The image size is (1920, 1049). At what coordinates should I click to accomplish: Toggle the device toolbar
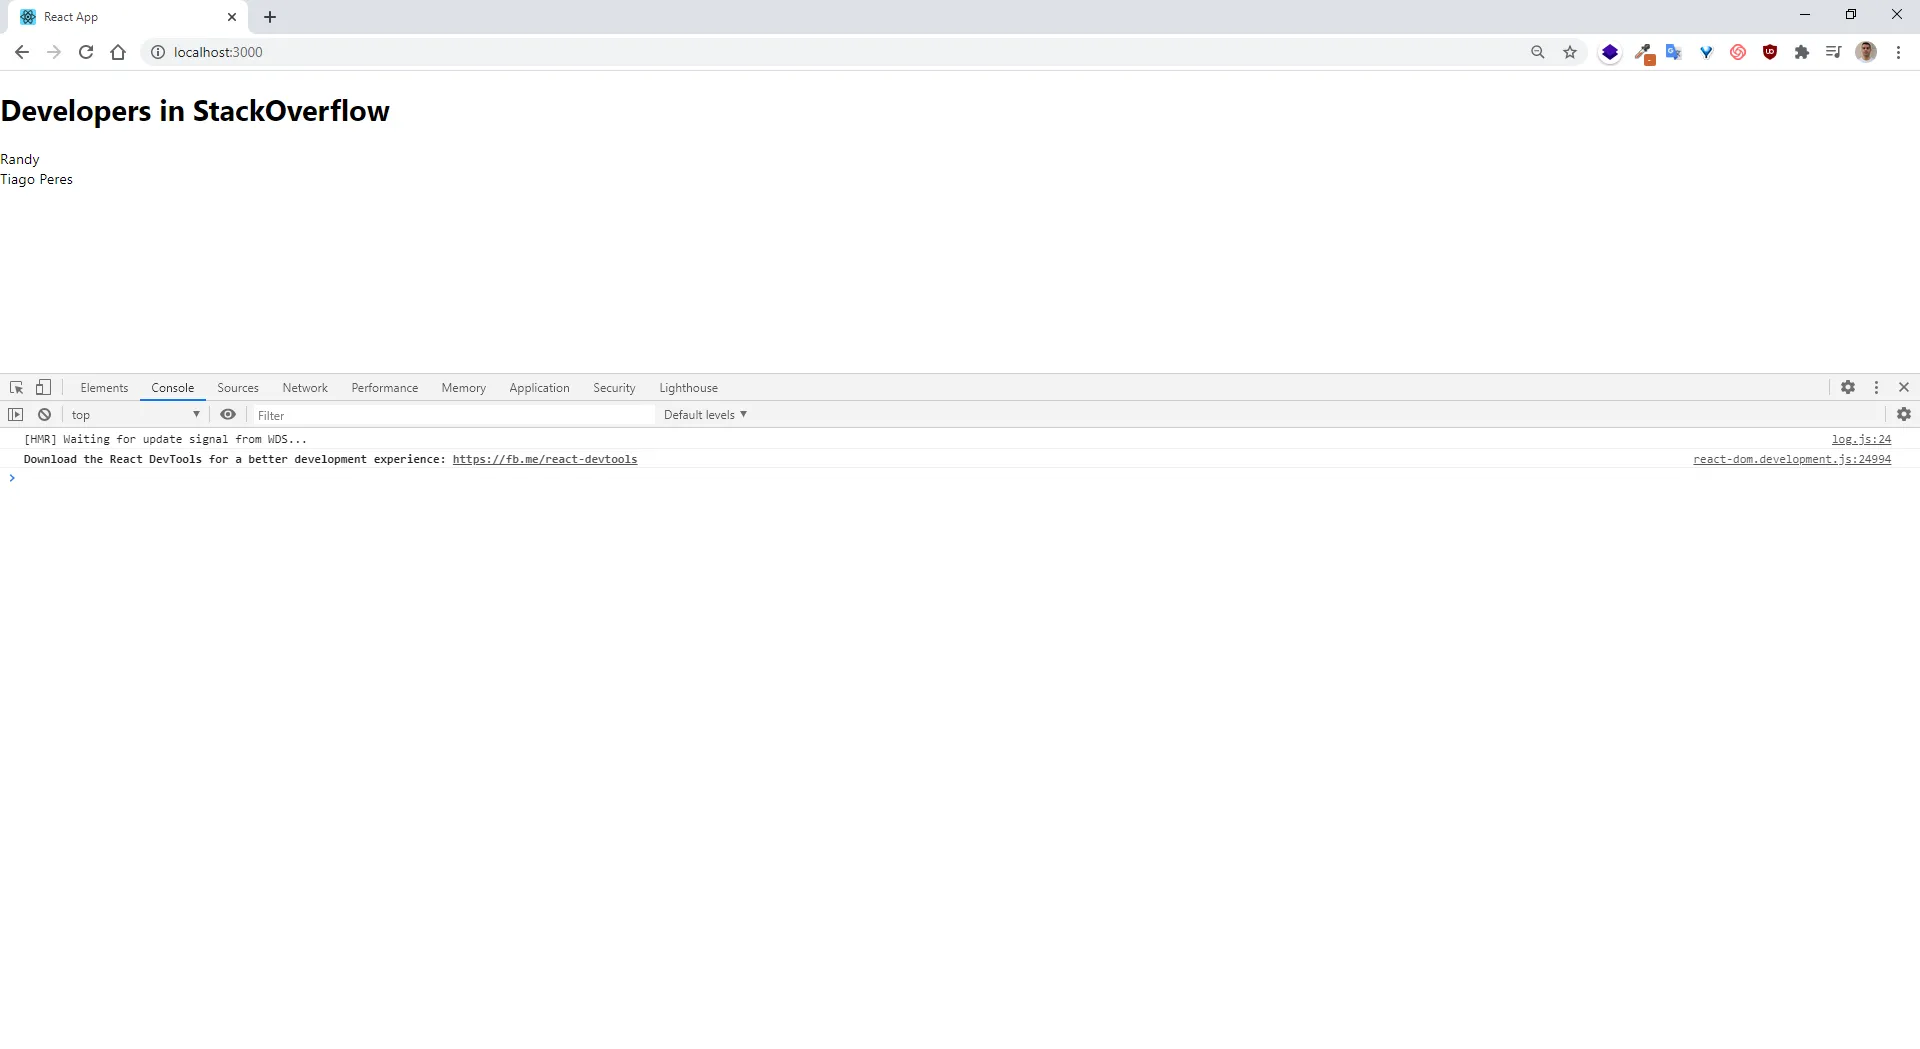click(x=43, y=388)
